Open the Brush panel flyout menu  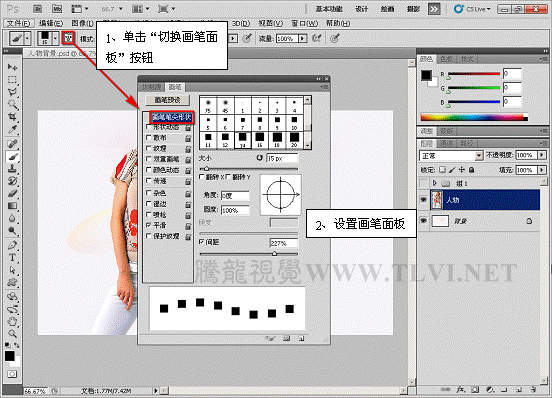tap(325, 87)
